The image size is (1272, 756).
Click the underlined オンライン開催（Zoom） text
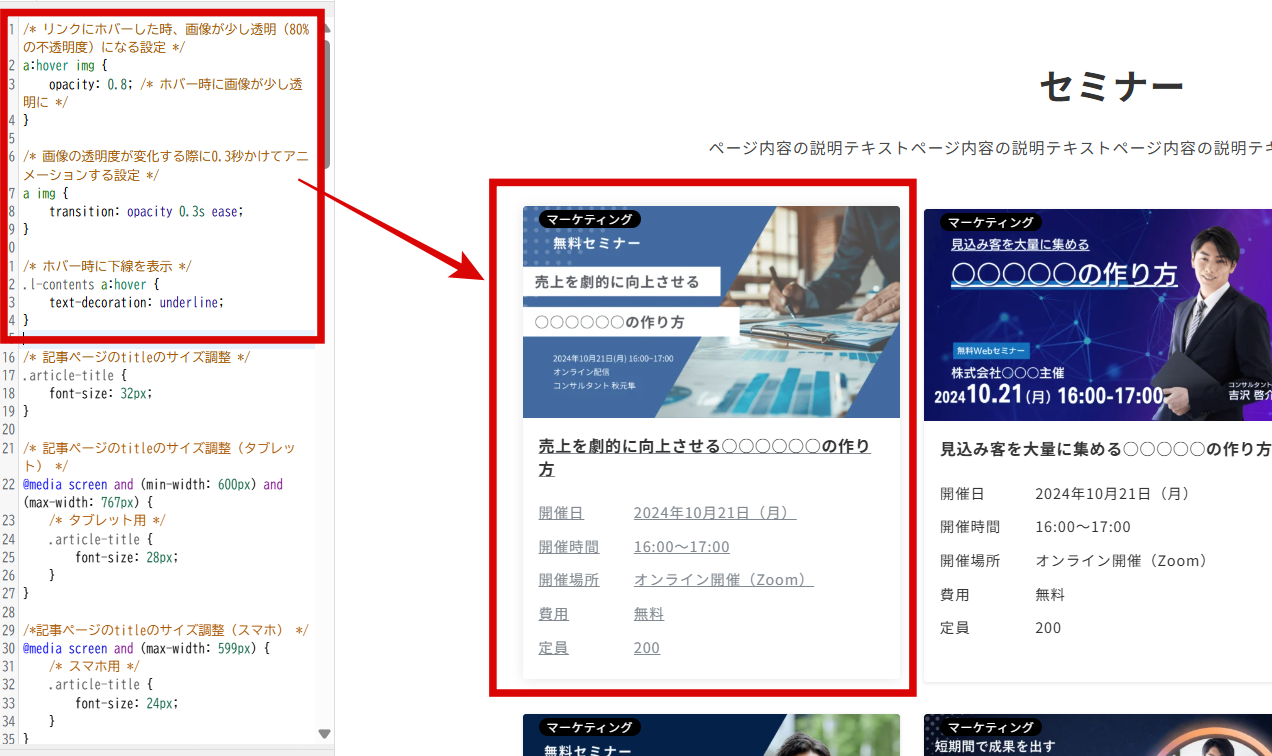(x=723, y=580)
